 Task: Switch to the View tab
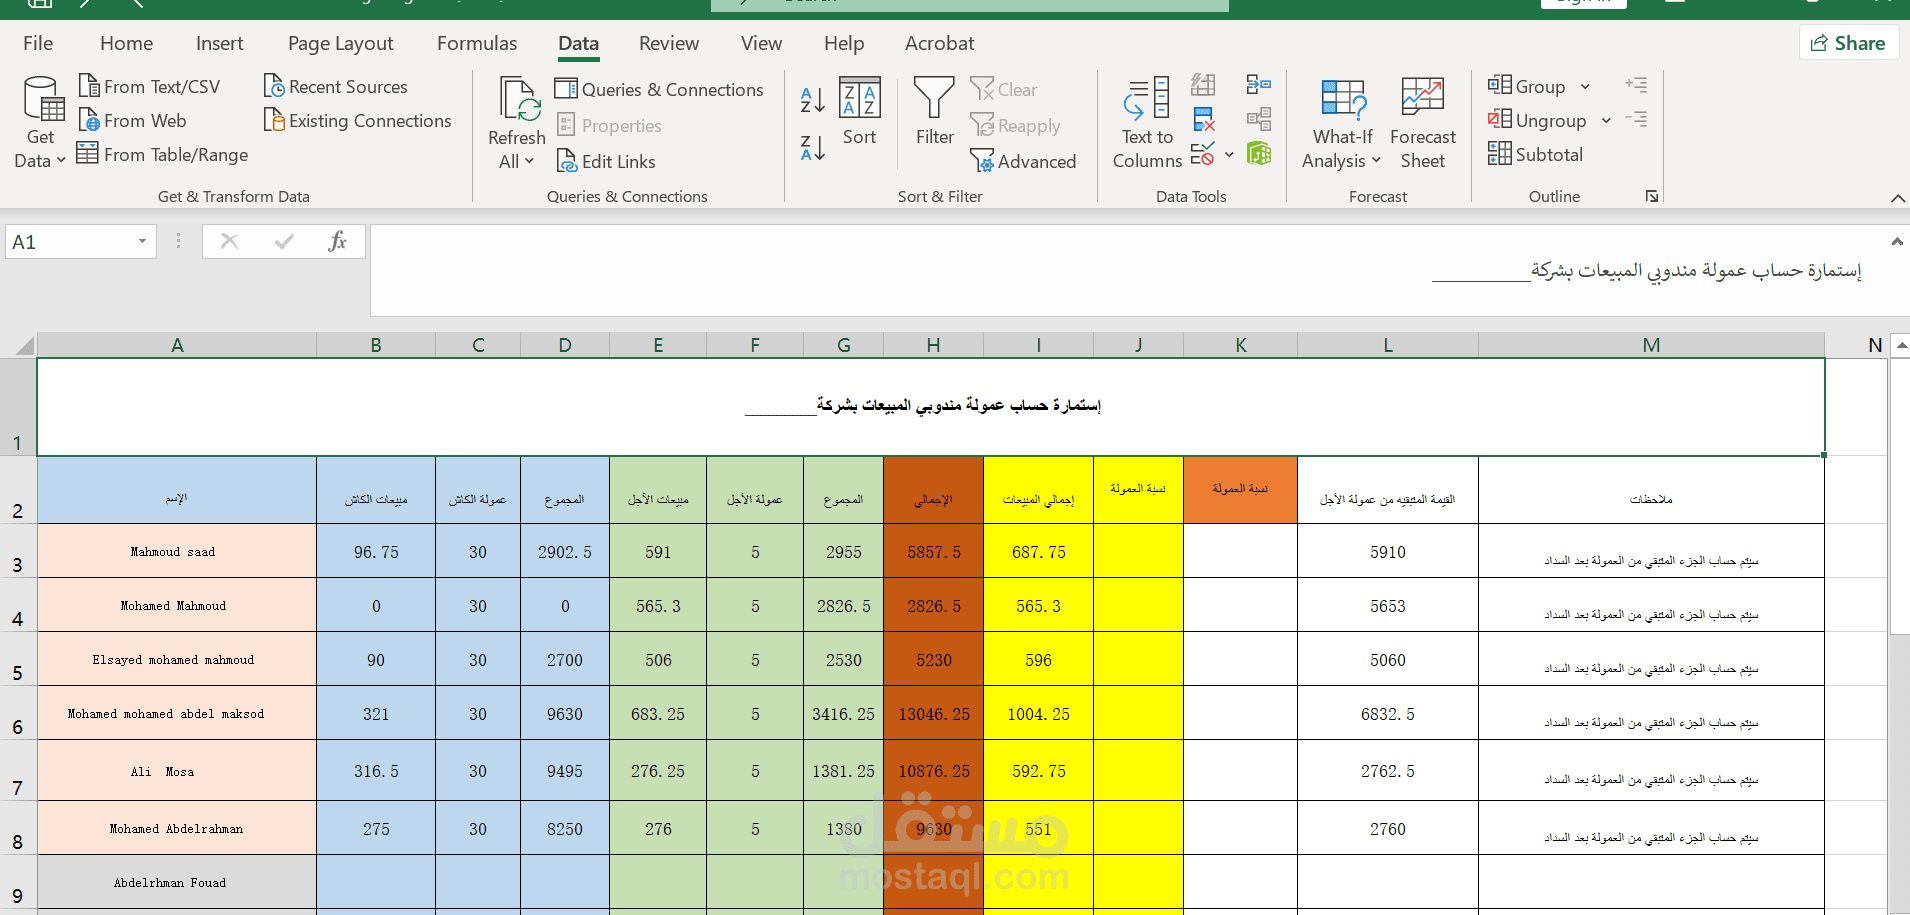click(761, 43)
